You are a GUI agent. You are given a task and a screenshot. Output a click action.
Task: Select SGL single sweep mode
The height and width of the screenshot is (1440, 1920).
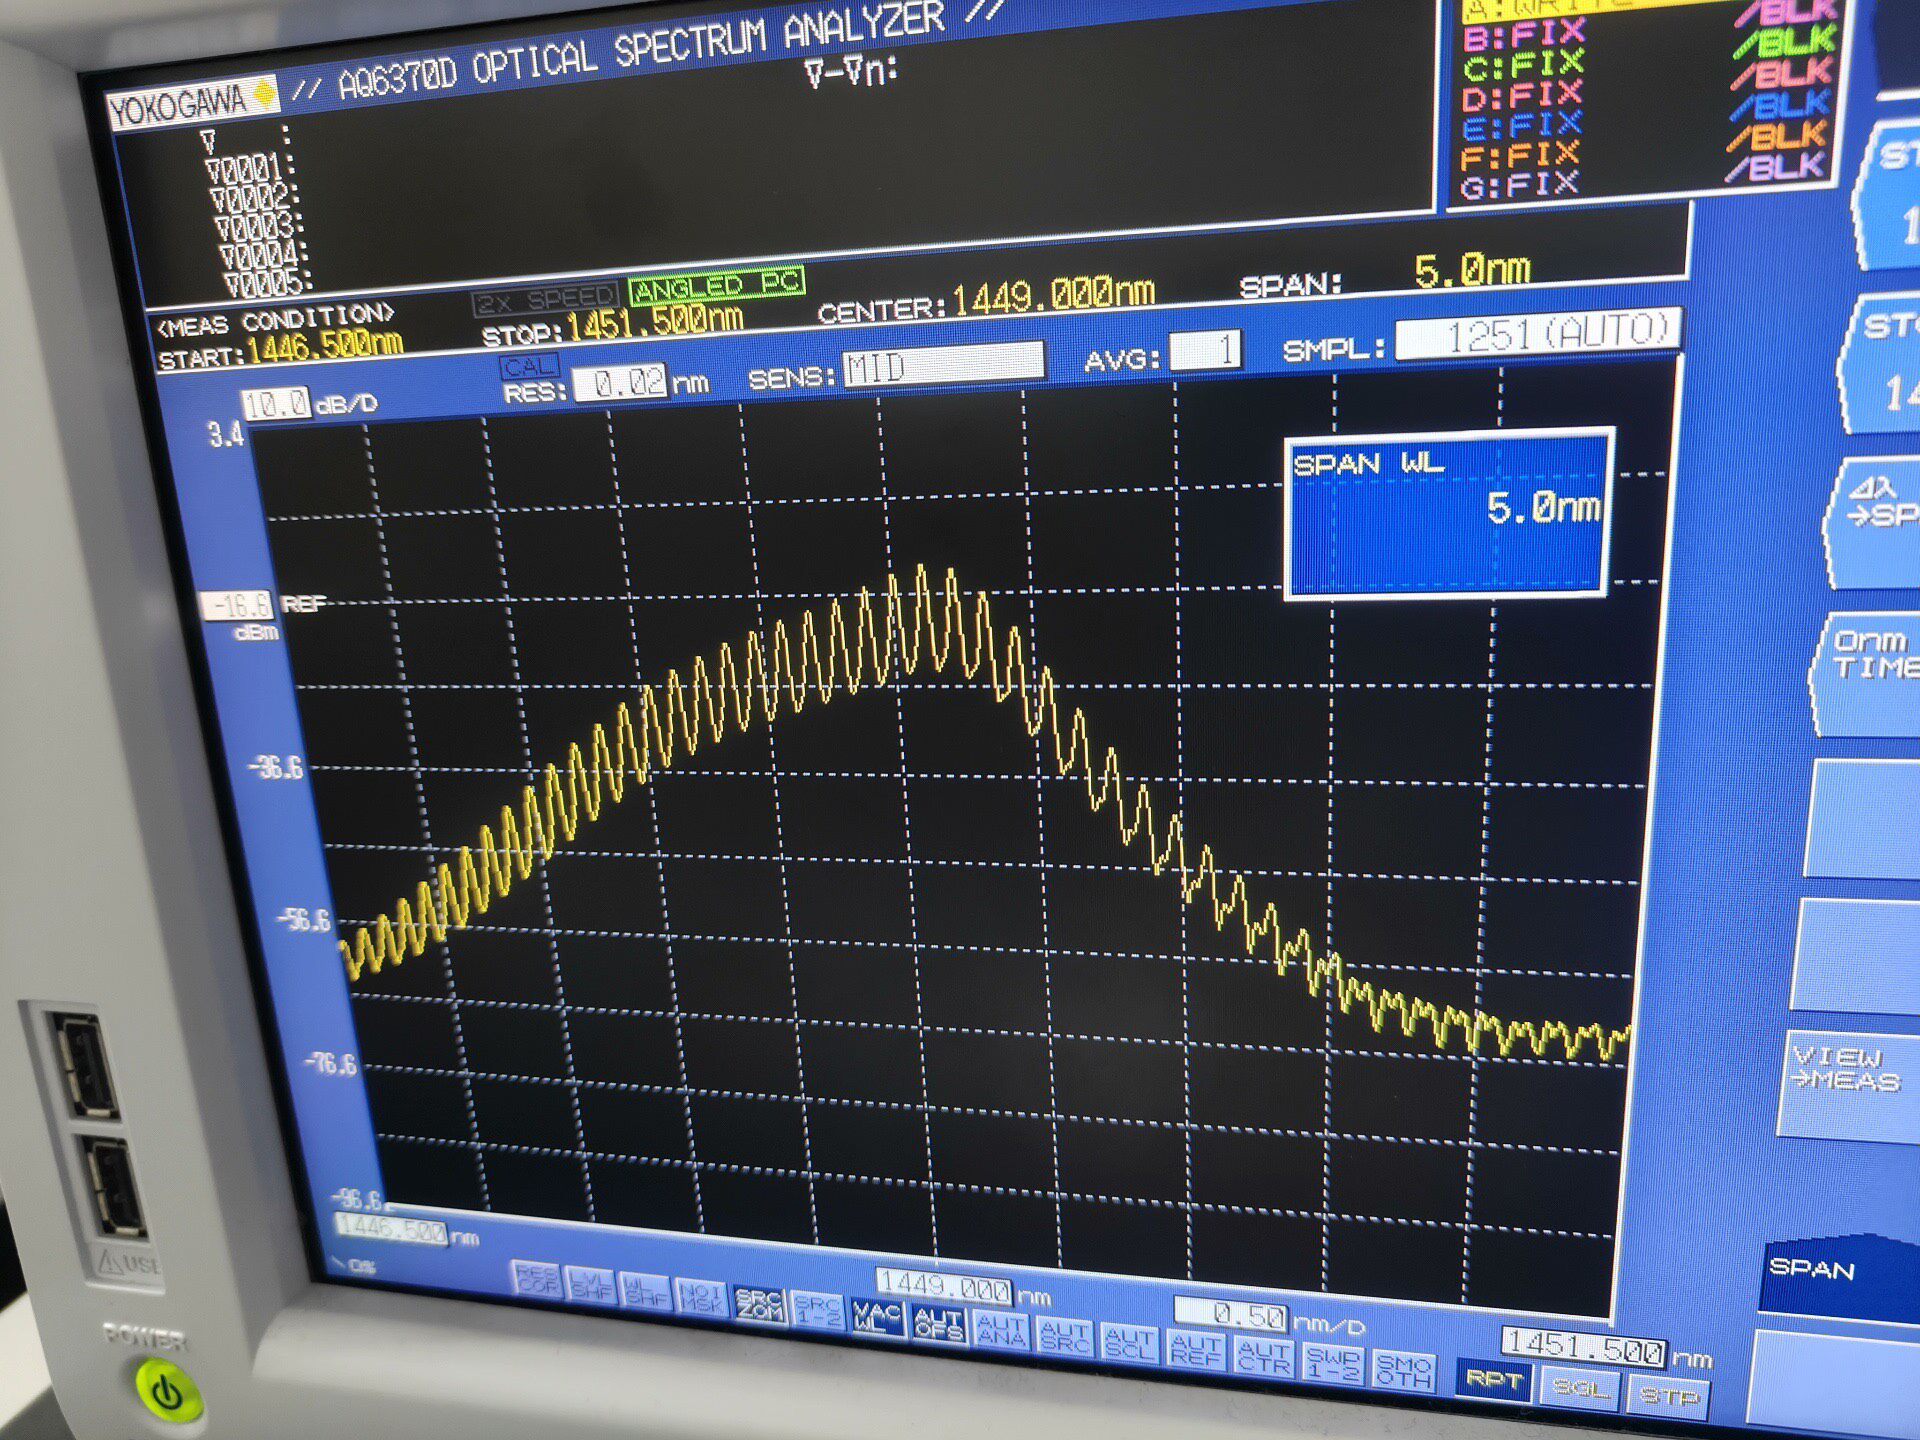(1580, 1389)
